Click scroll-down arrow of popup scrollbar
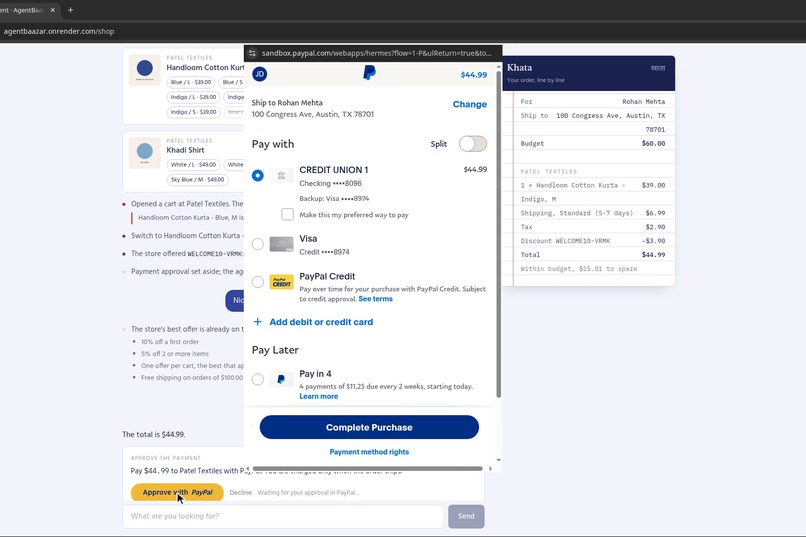This screenshot has height=537, width=806. [499, 460]
